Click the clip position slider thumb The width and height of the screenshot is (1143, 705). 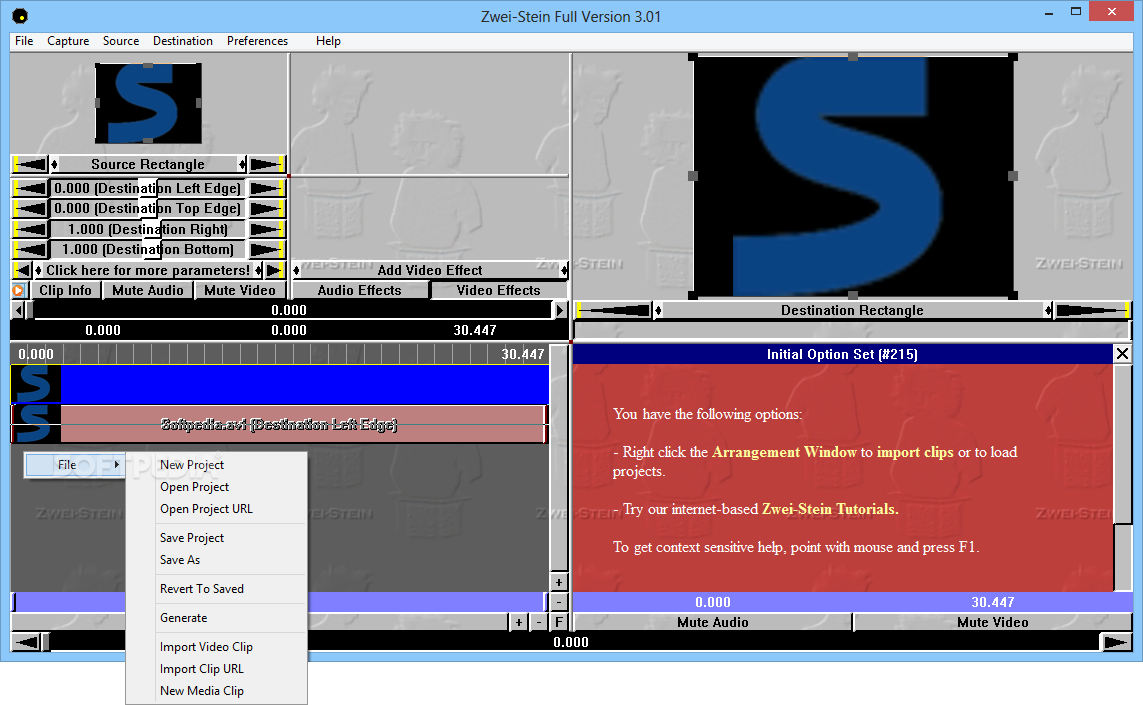30,311
